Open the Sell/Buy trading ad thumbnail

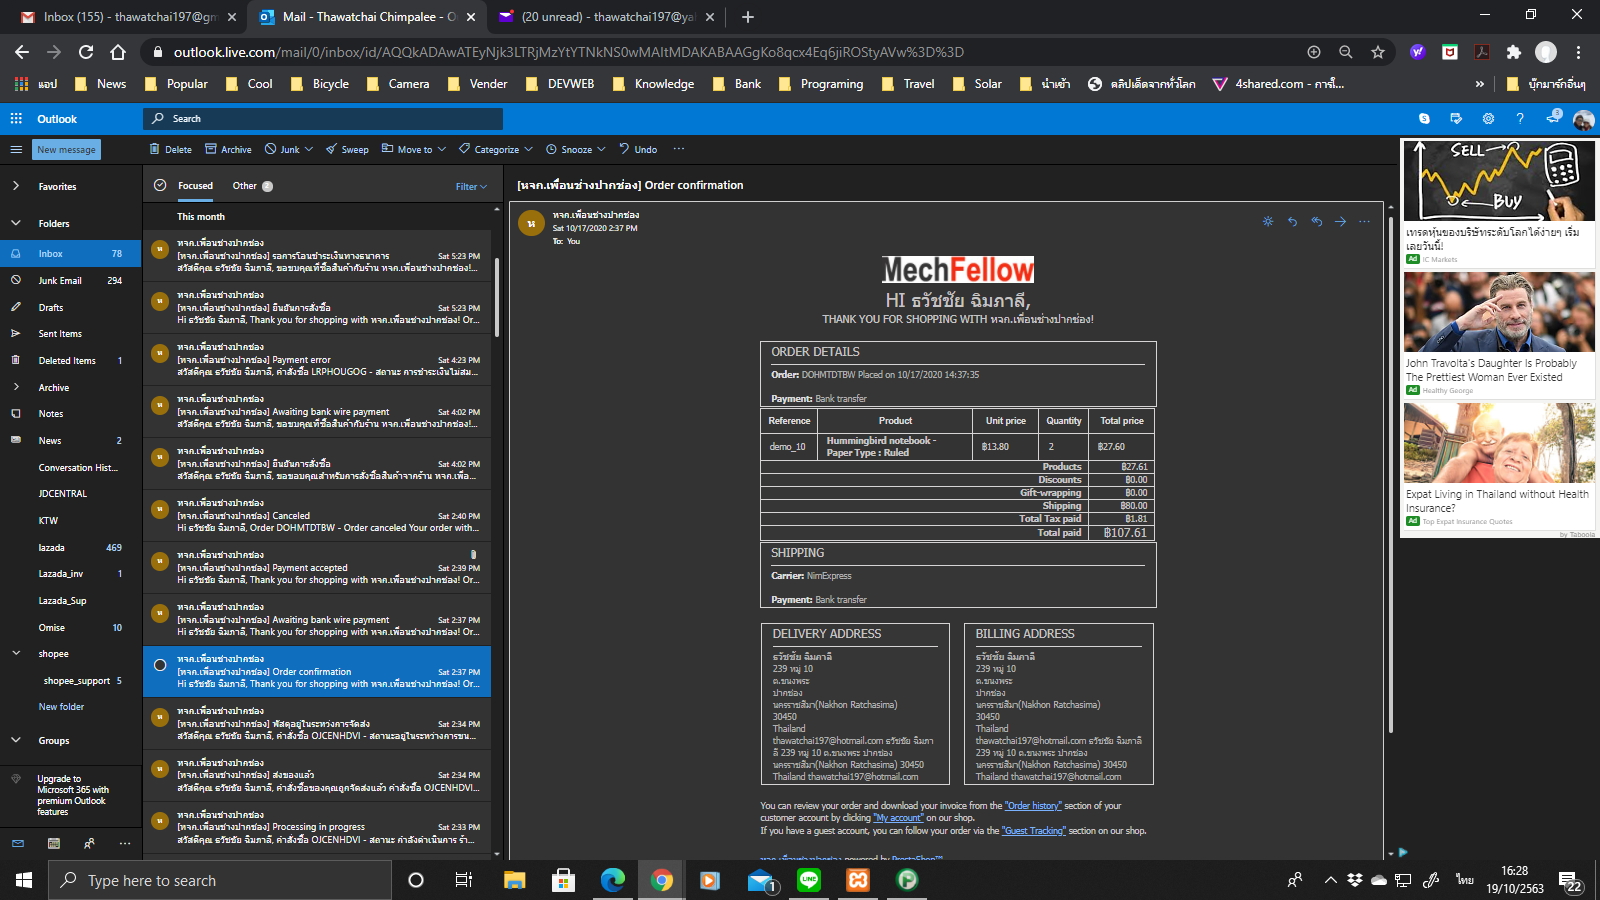pyautogui.click(x=1499, y=181)
